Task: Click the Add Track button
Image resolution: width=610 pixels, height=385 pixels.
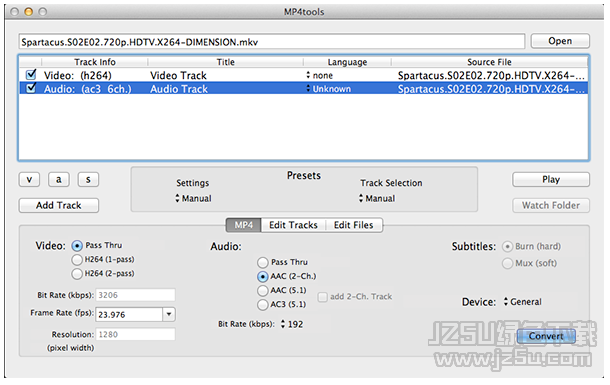Action: pyautogui.click(x=59, y=205)
